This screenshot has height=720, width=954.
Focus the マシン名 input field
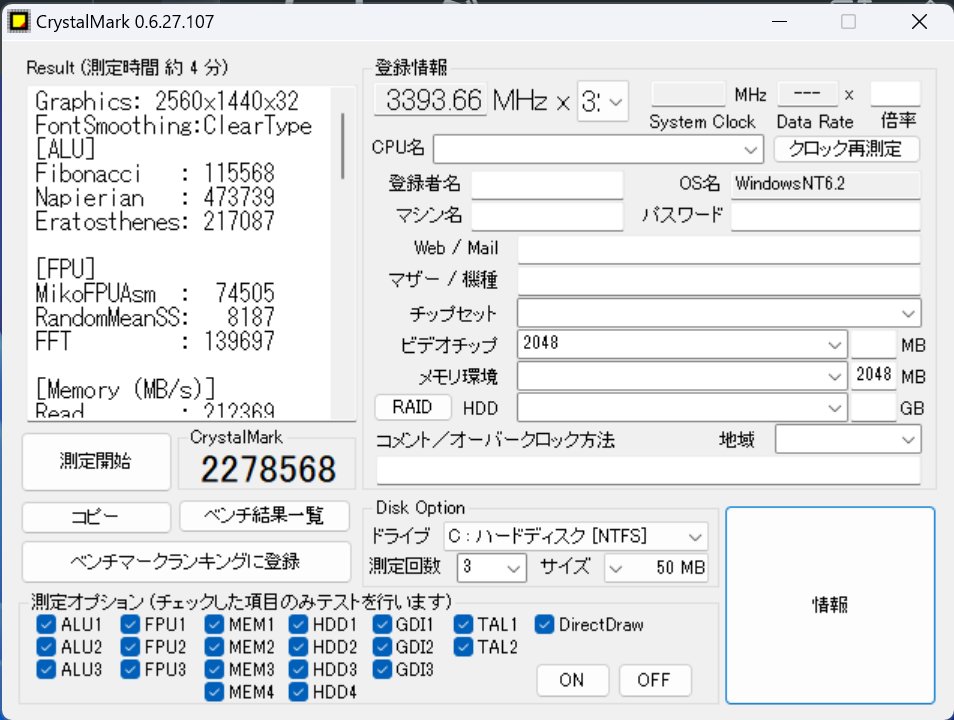(547, 216)
